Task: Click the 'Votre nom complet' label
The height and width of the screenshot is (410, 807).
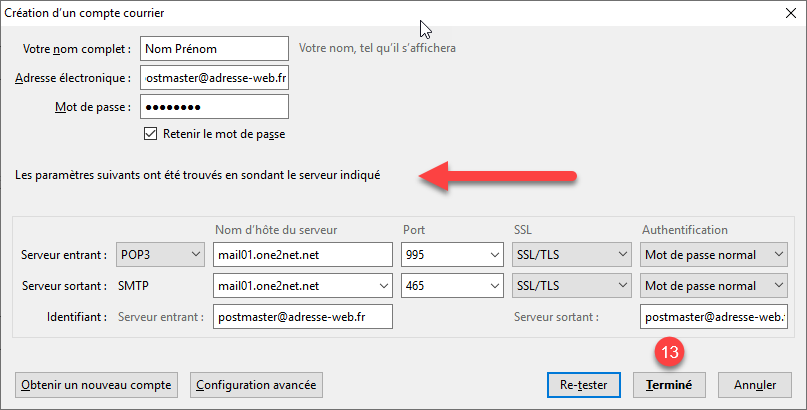Action: [77, 49]
